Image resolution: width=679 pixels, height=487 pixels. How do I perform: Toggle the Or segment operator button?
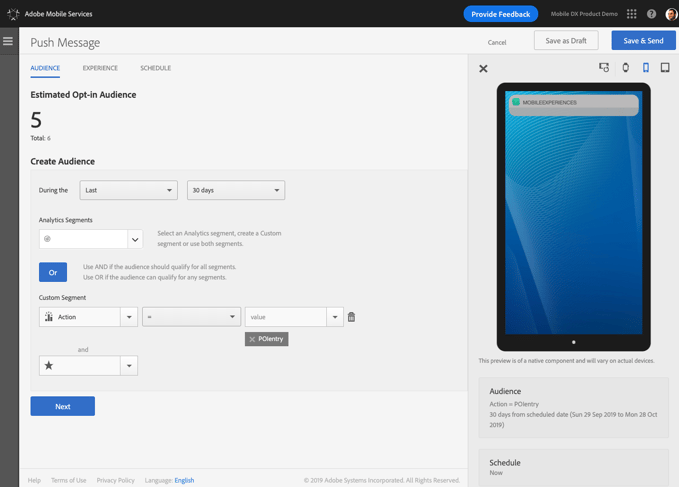point(53,272)
